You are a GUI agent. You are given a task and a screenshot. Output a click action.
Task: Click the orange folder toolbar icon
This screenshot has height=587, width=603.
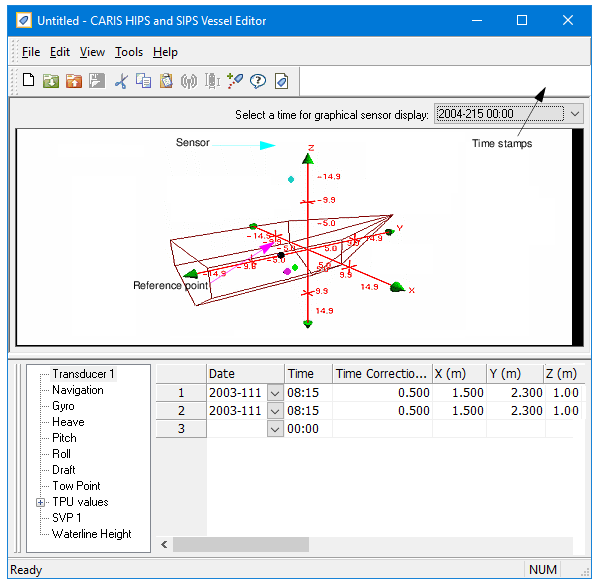pos(73,81)
